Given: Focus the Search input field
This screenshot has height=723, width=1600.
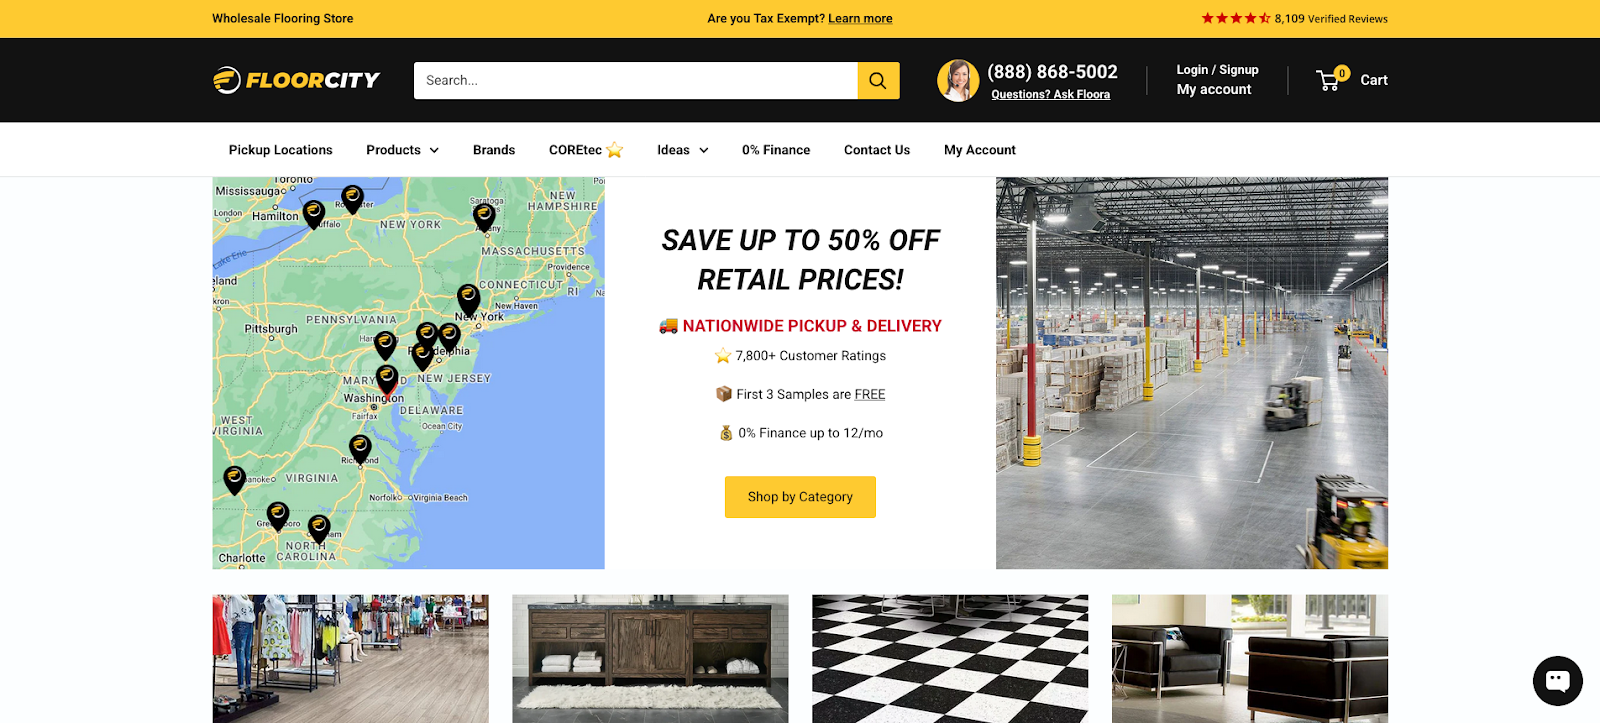Looking at the screenshot, I should [636, 81].
